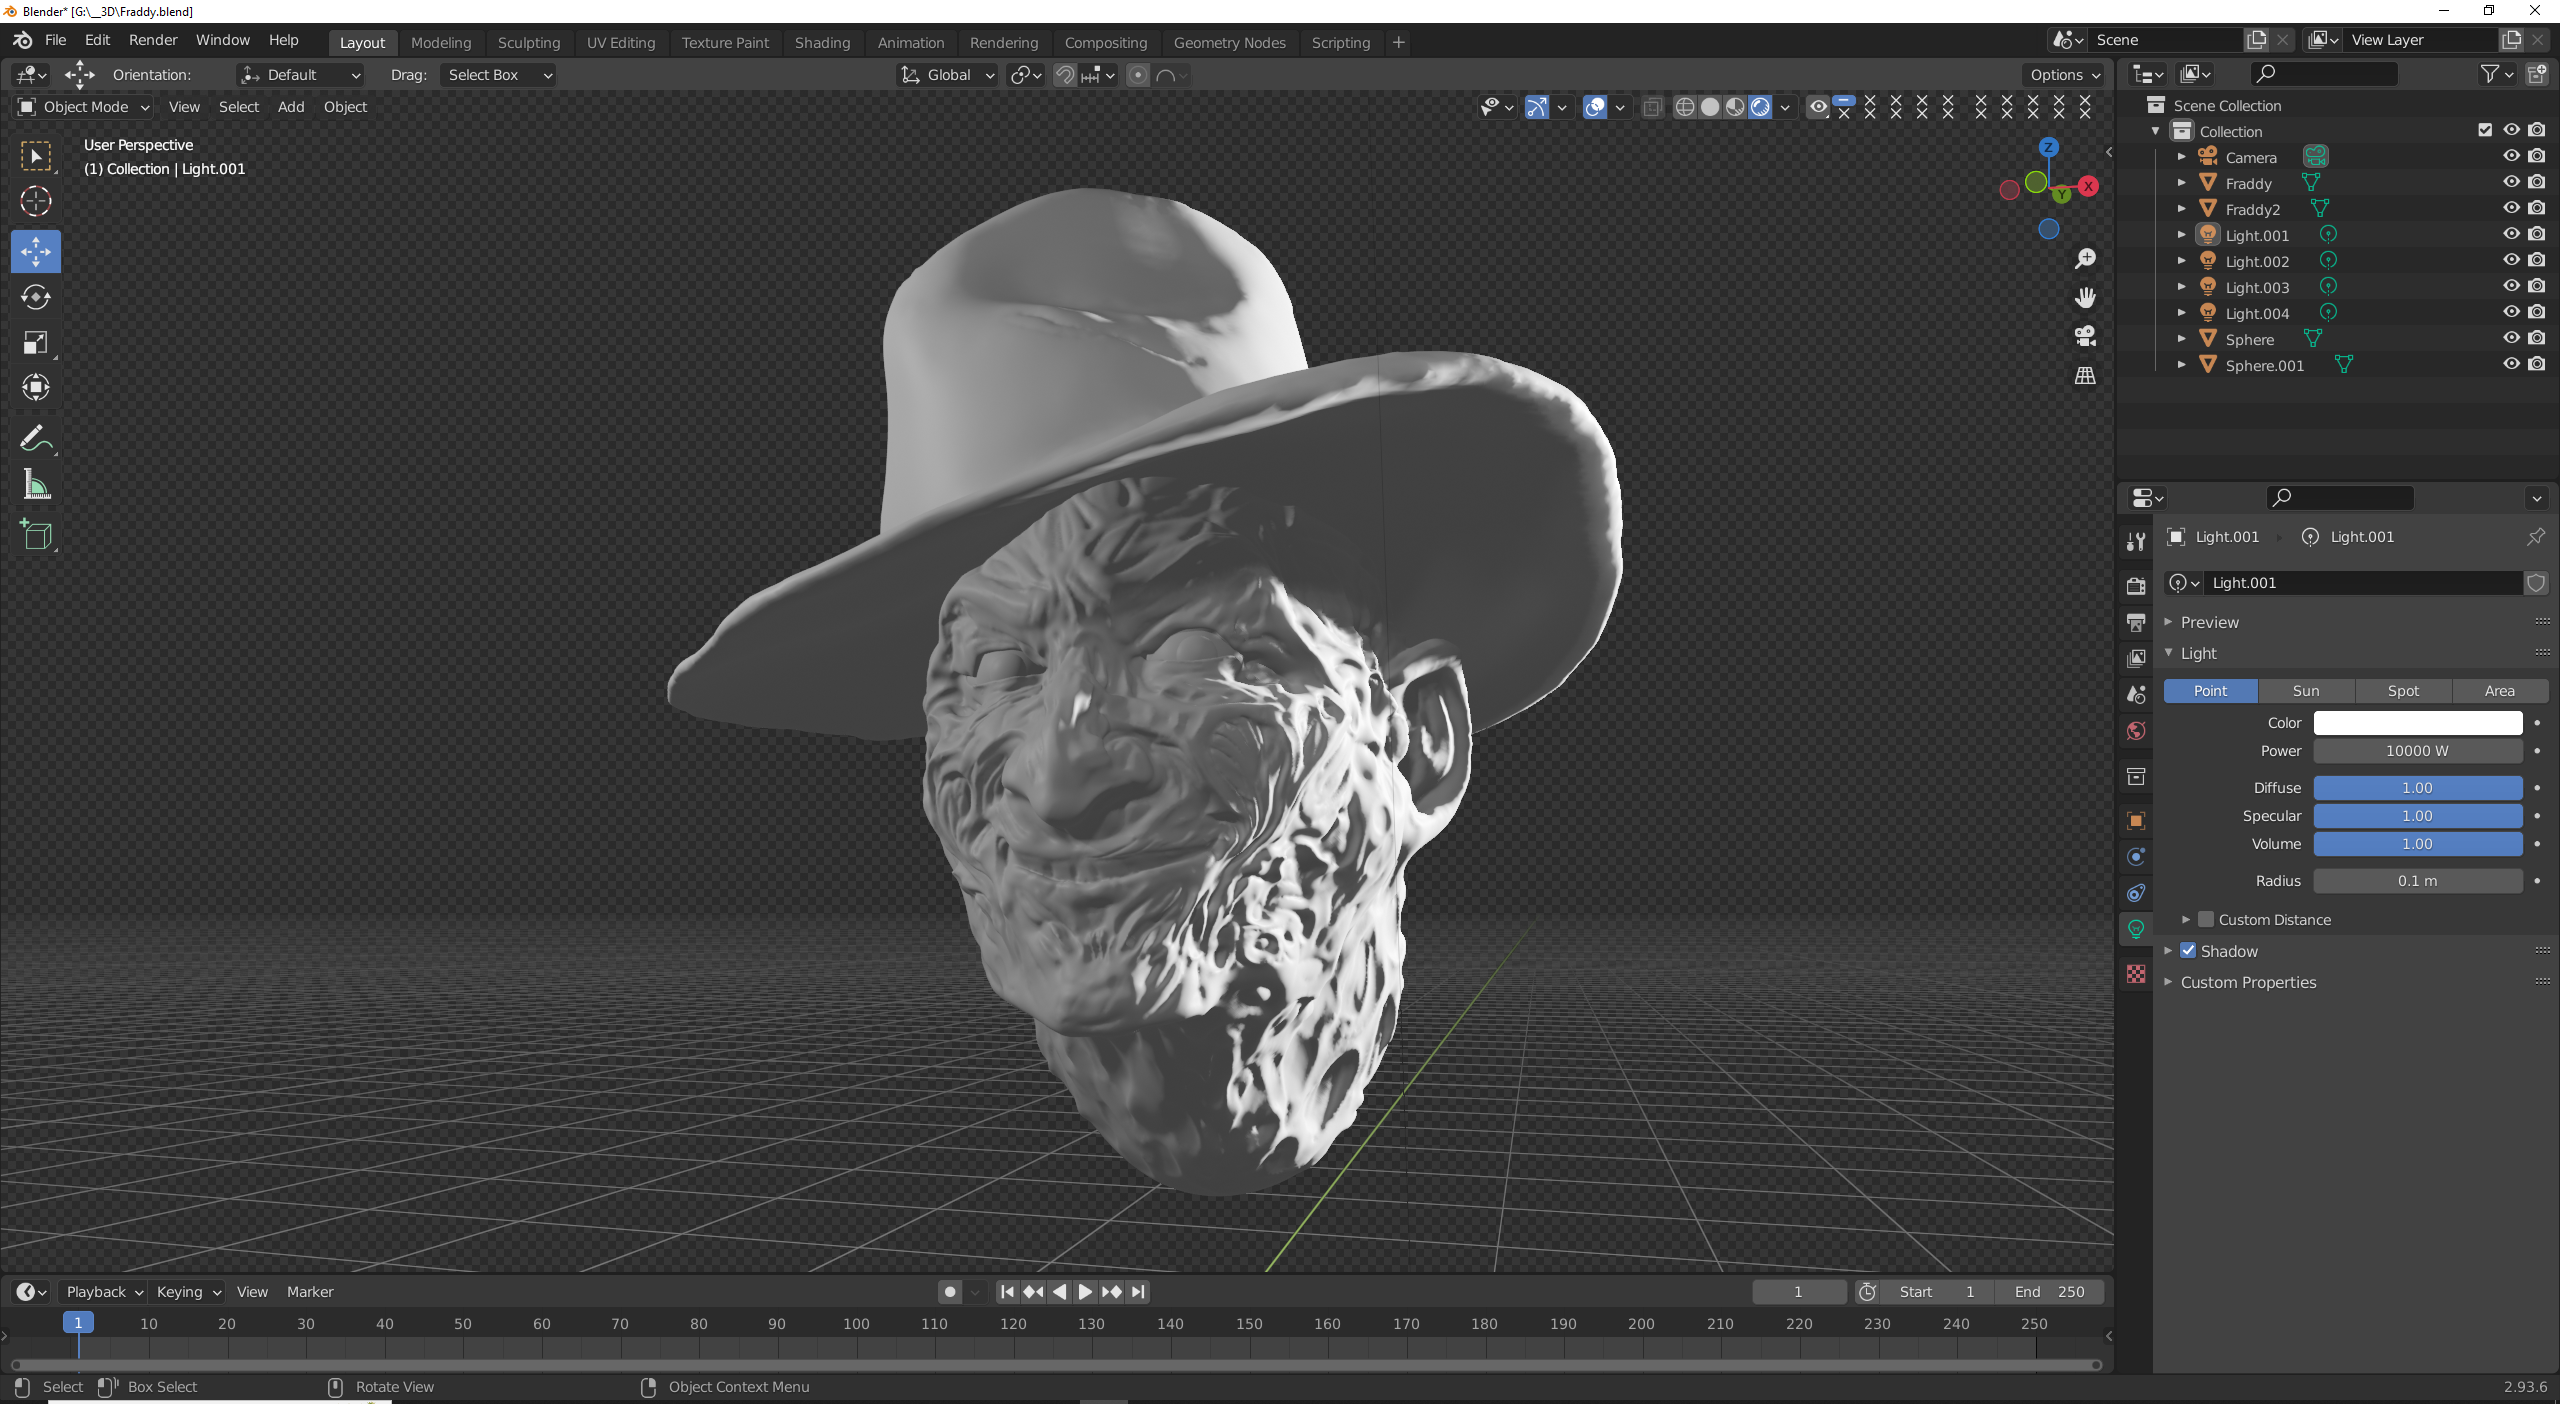2560x1404 pixels.
Task: Activate the Scale tool
Action: [x=36, y=343]
